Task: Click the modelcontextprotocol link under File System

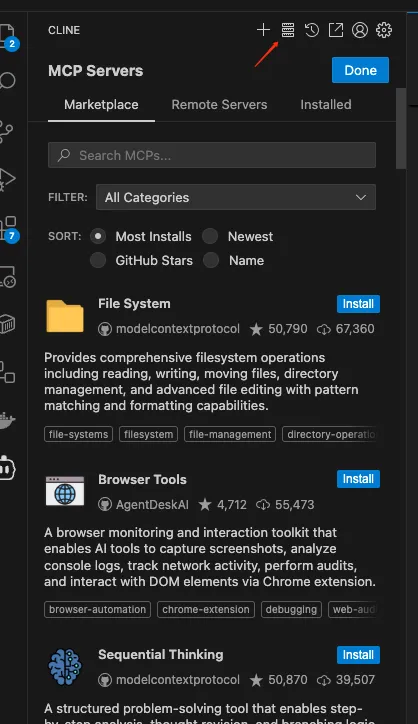Action: pyautogui.click(x=178, y=329)
